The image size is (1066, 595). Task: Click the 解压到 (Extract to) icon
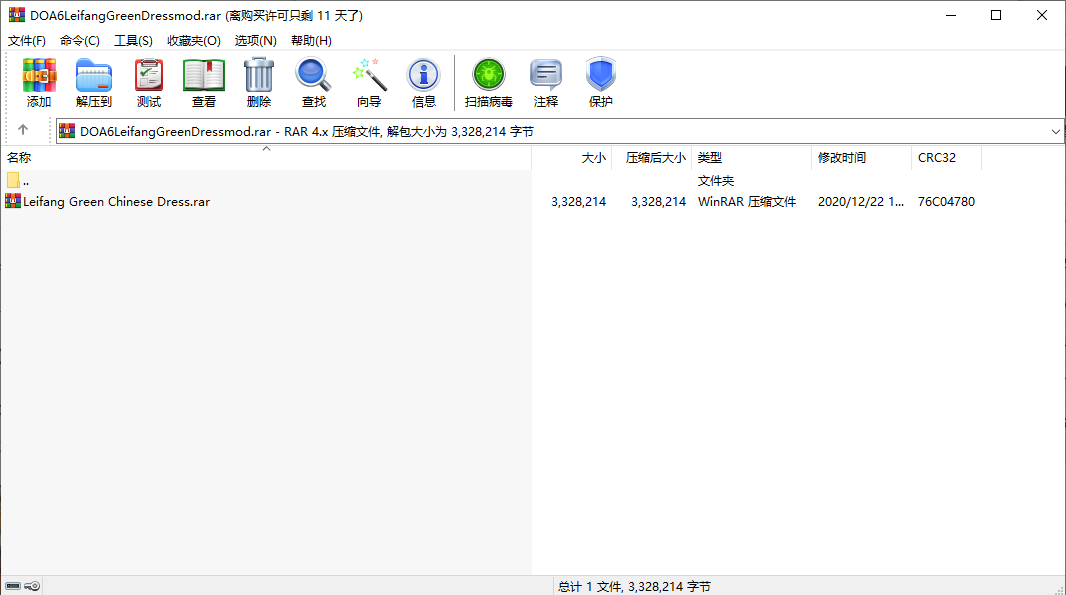[x=94, y=82]
